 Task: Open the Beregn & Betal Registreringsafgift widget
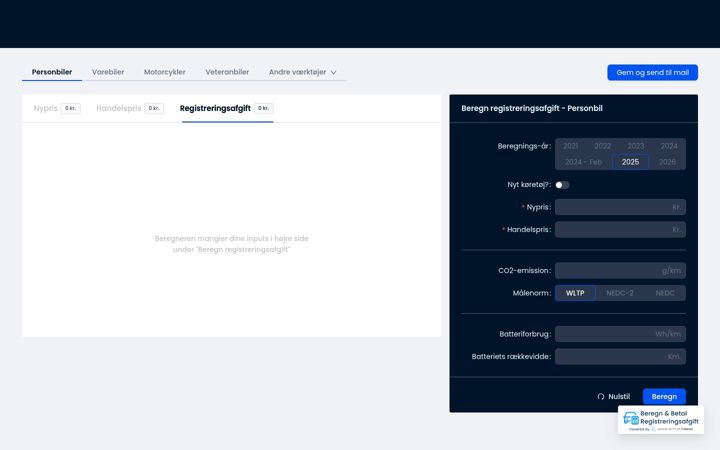(661, 420)
